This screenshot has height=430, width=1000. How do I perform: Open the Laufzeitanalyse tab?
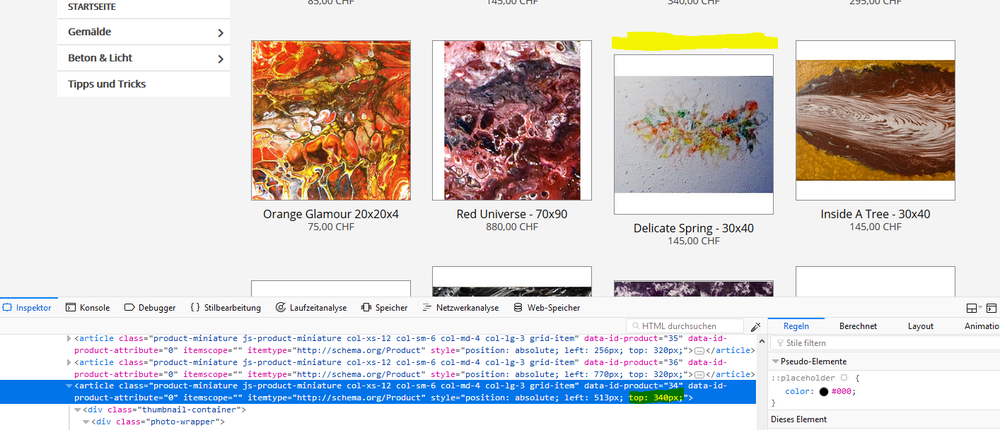tap(311, 308)
